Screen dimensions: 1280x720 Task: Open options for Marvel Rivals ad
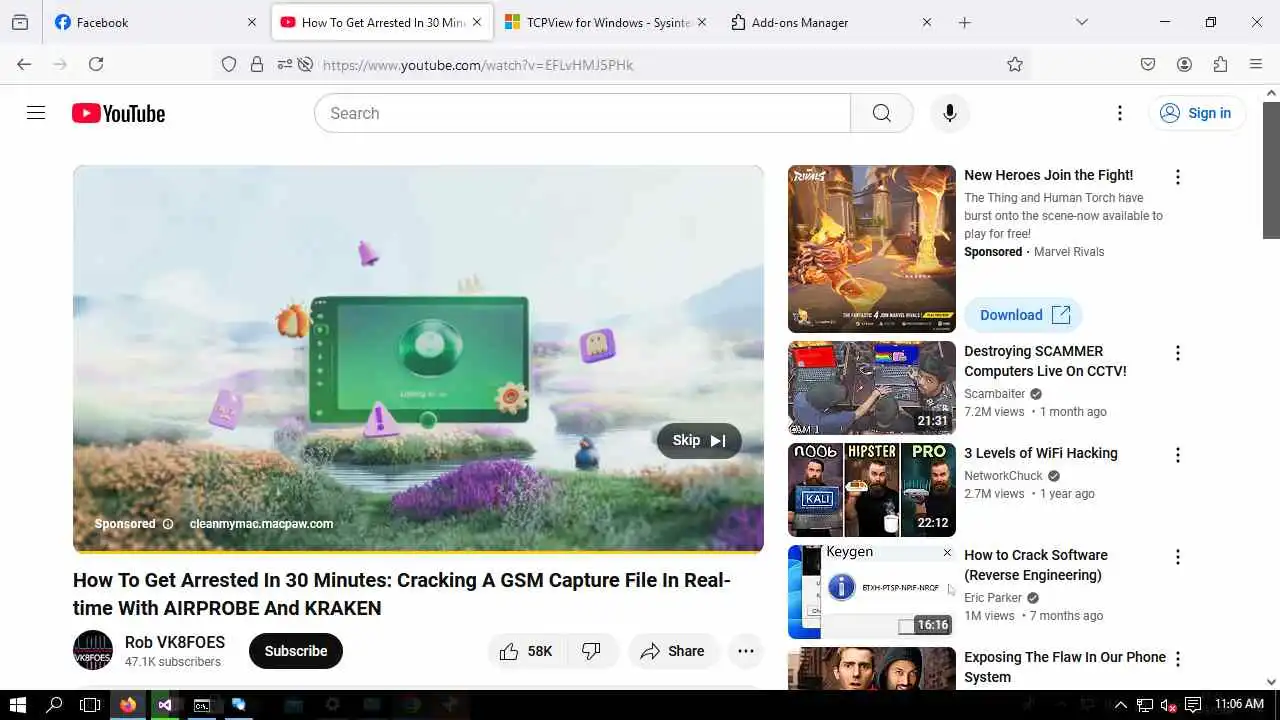point(1177,177)
